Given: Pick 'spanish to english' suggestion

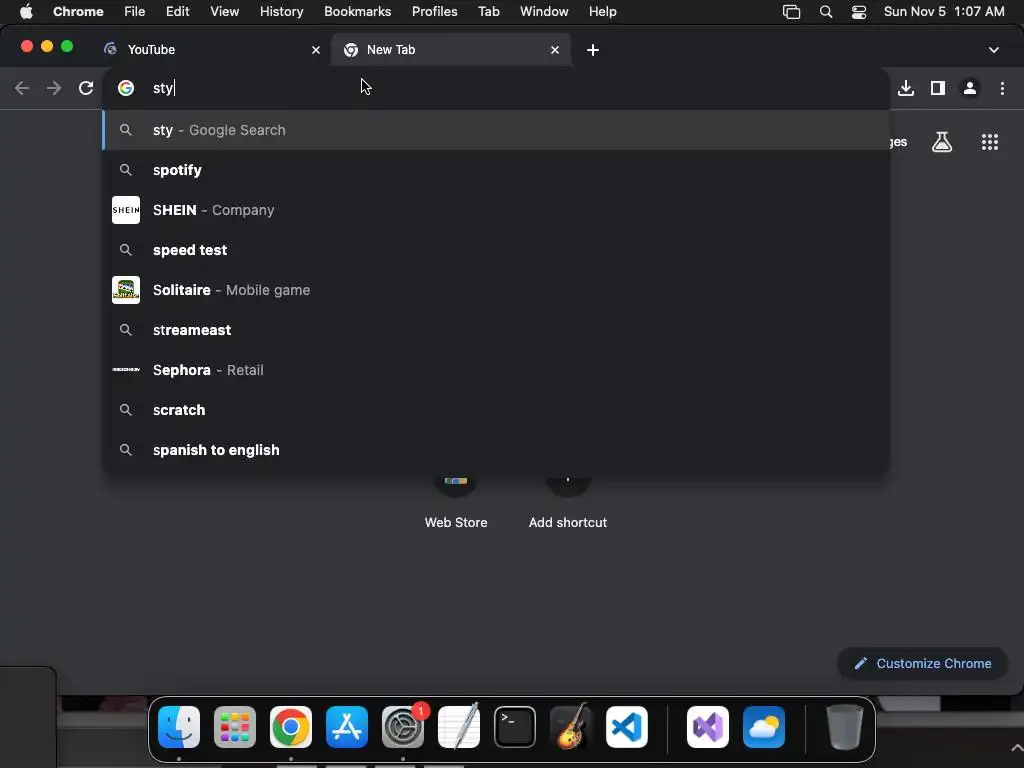Looking at the screenshot, I should 496,450.
